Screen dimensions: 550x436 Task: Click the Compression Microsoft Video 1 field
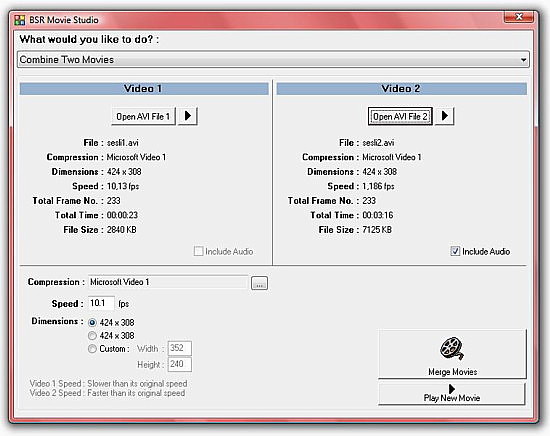tap(168, 282)
